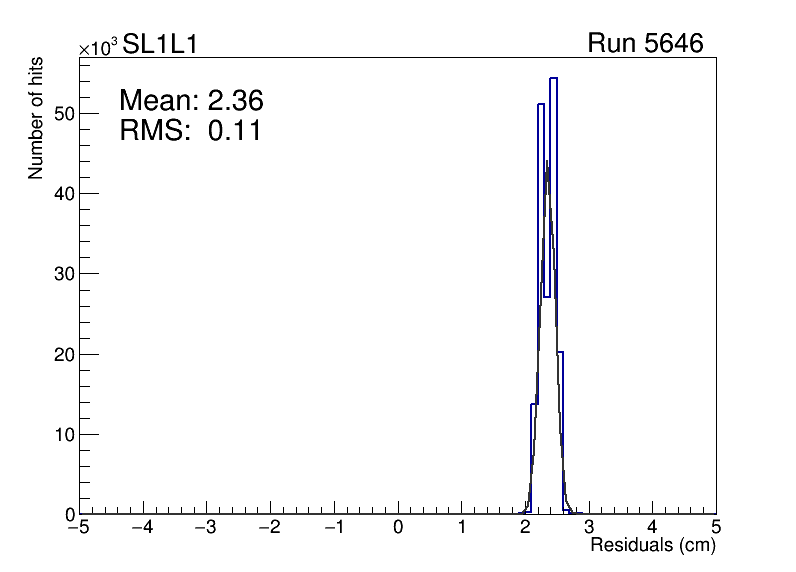Select y-axis tick label 20
The image size is (796, 572).
click(65, 354)
